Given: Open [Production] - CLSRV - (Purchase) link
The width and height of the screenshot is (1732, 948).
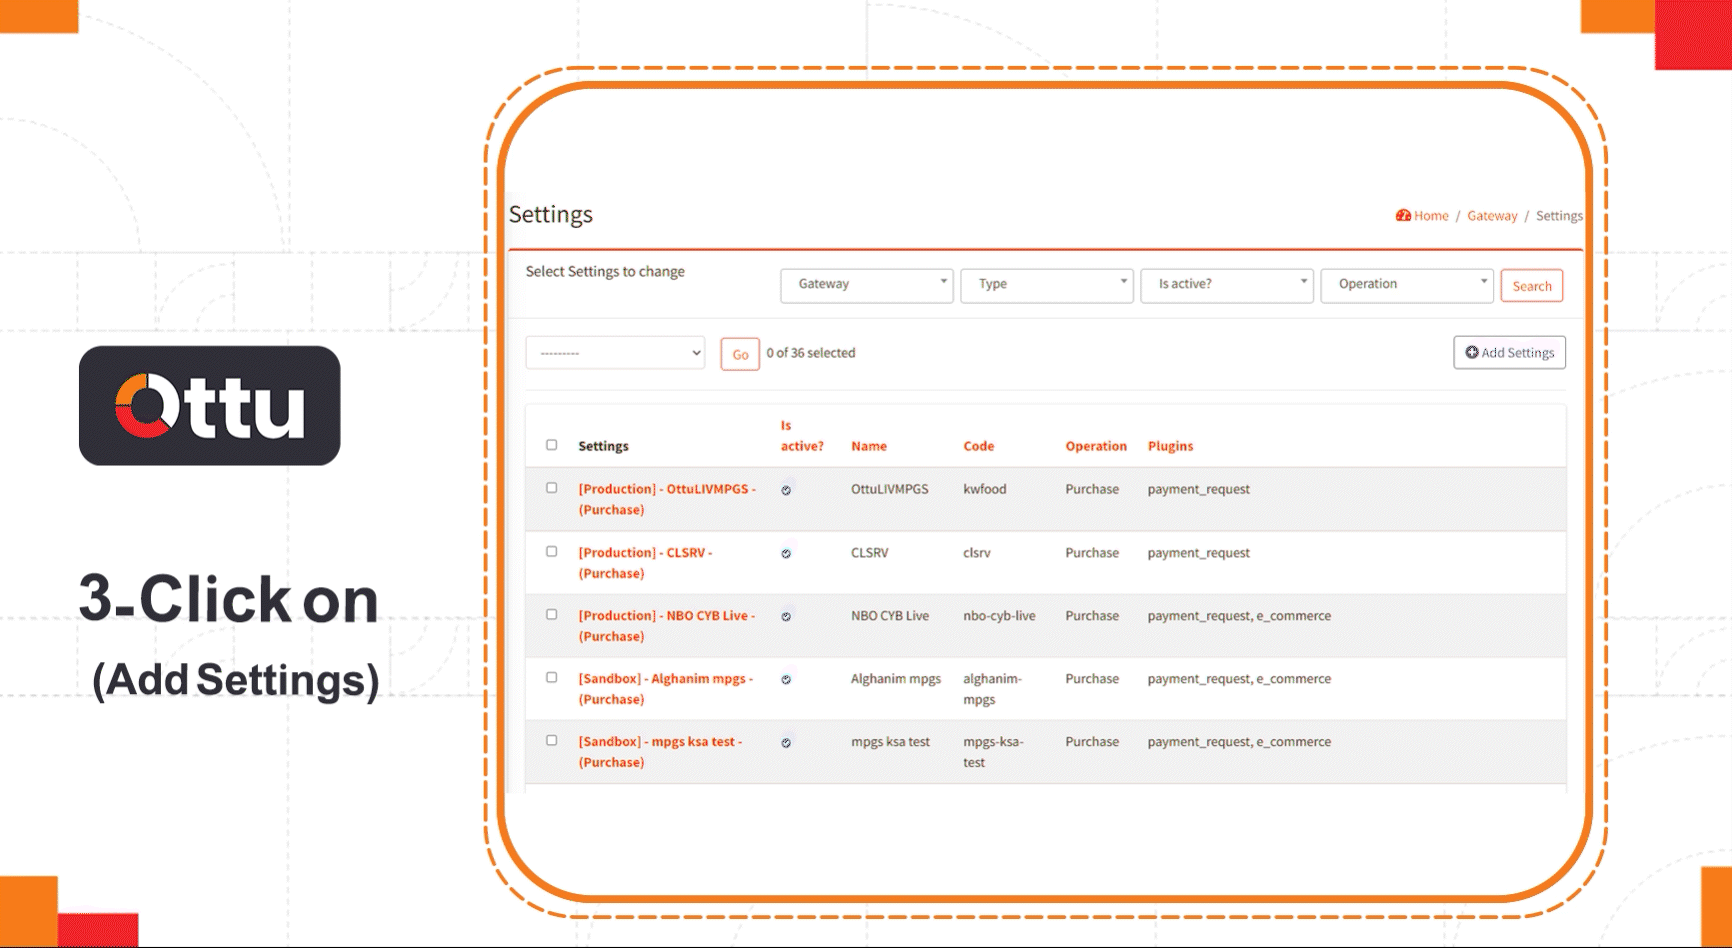Looking at the screenshot, I should (x=645, y=562).
